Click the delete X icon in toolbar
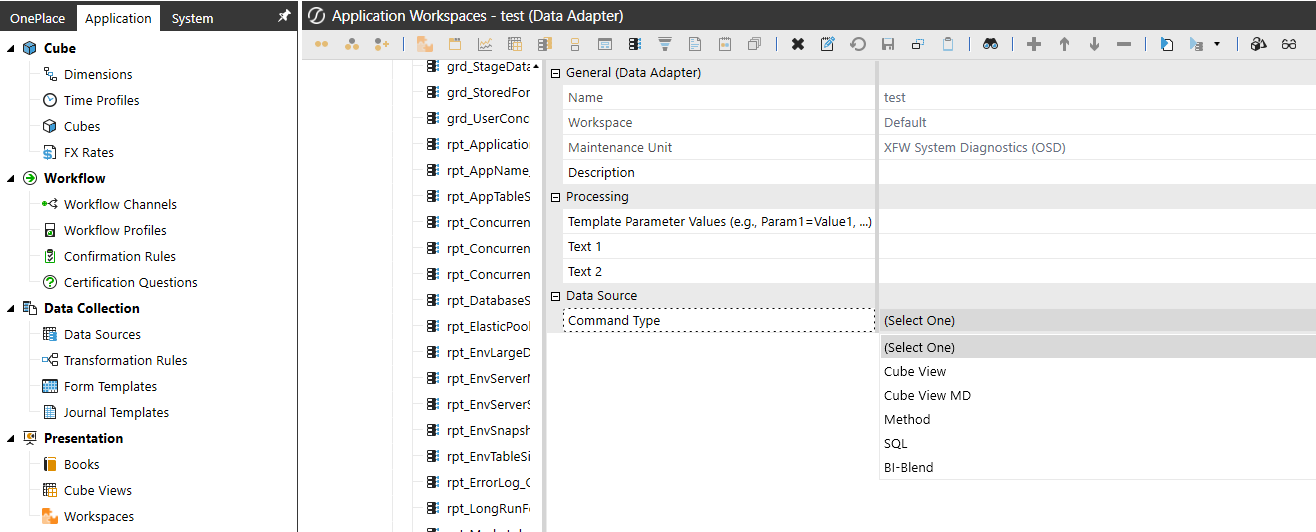 797,44
